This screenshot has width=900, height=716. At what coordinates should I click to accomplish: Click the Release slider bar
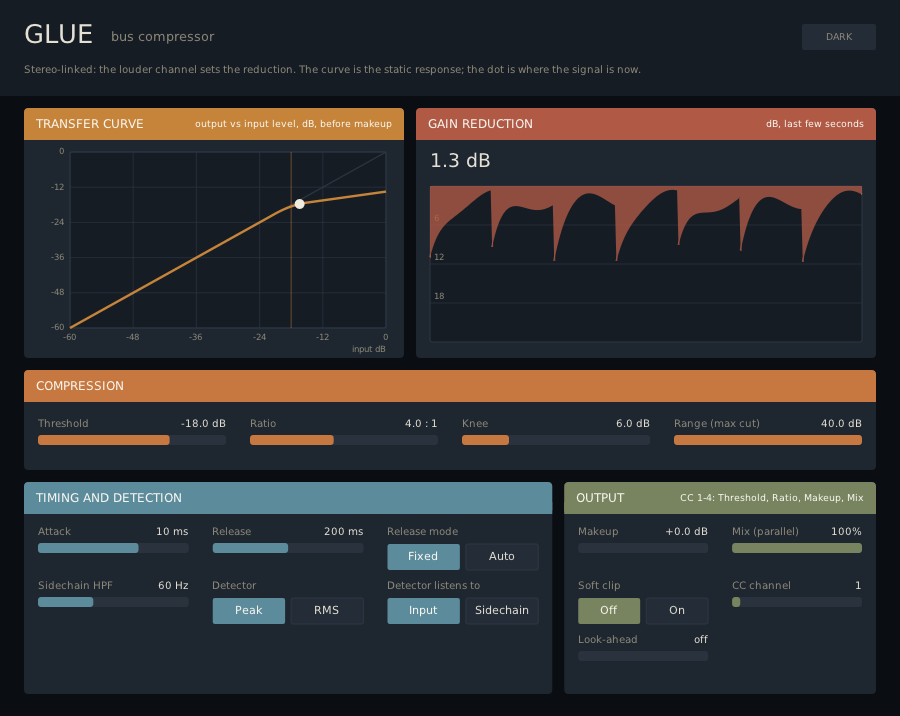coord(288,548)
